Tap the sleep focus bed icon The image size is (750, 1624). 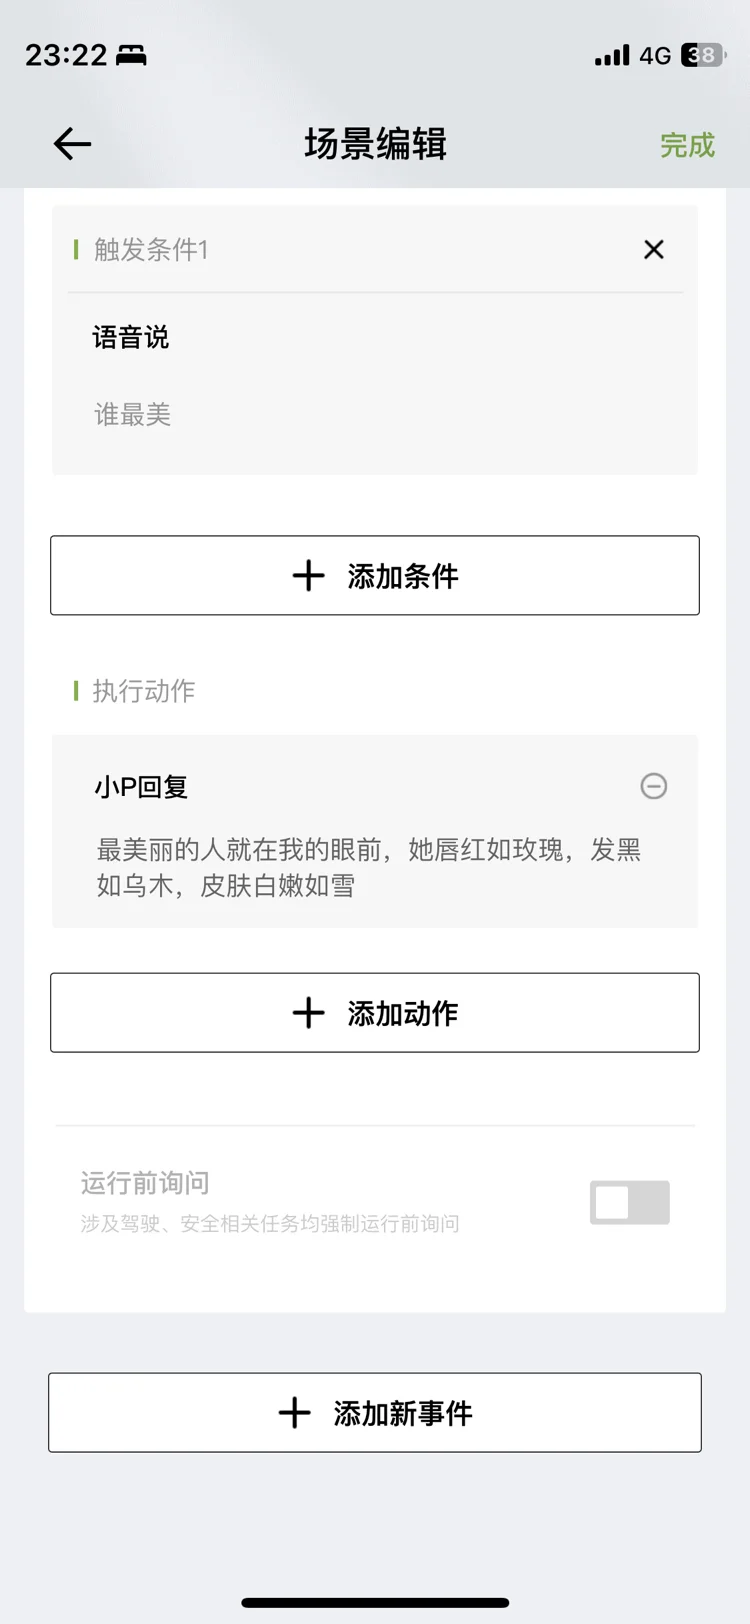point(131,55)
